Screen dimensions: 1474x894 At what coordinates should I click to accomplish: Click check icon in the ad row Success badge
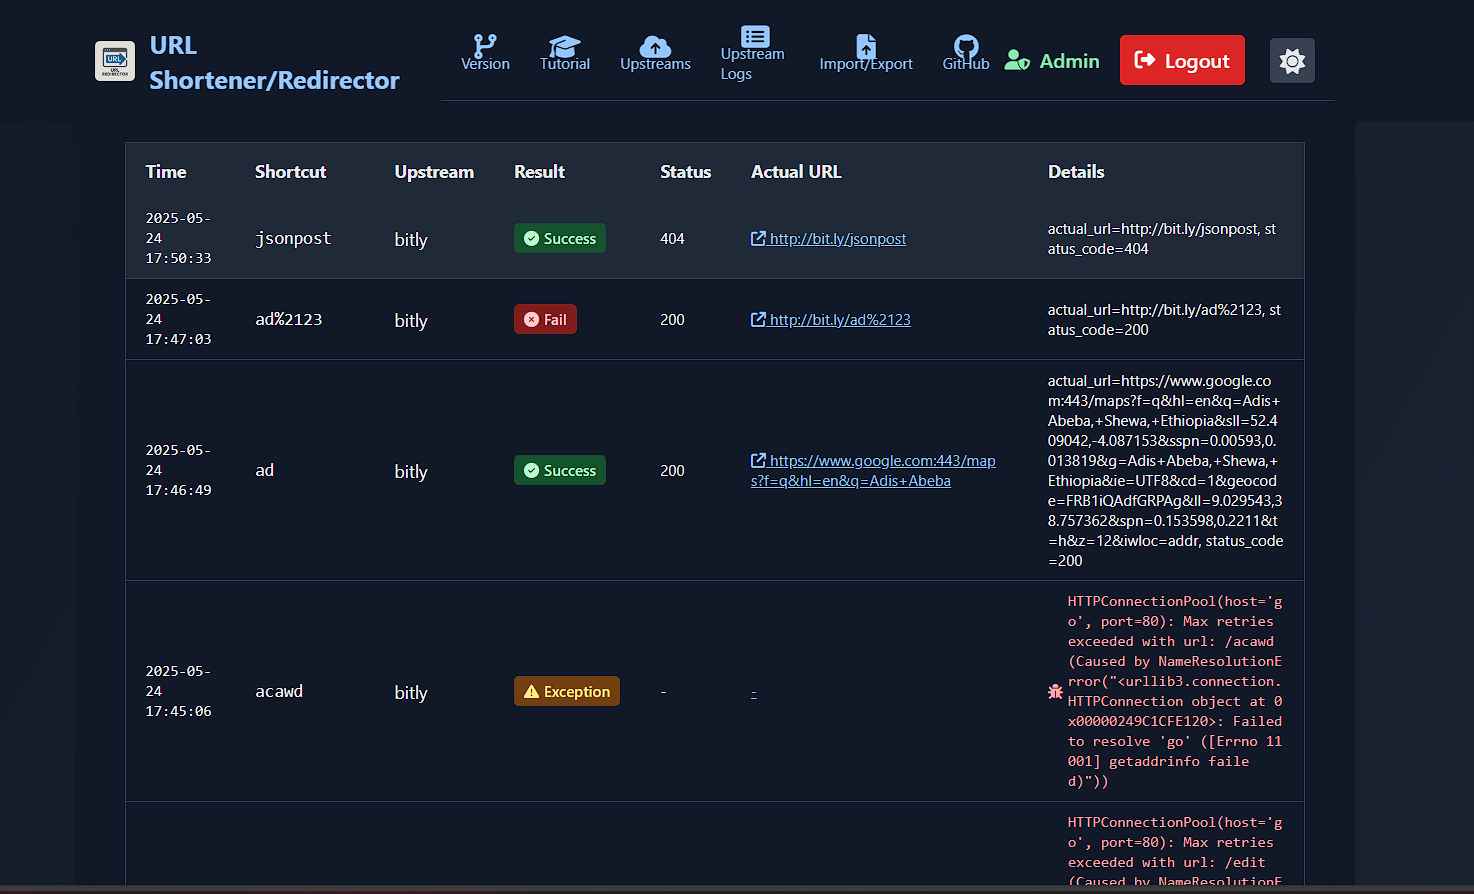pos(531,470)
